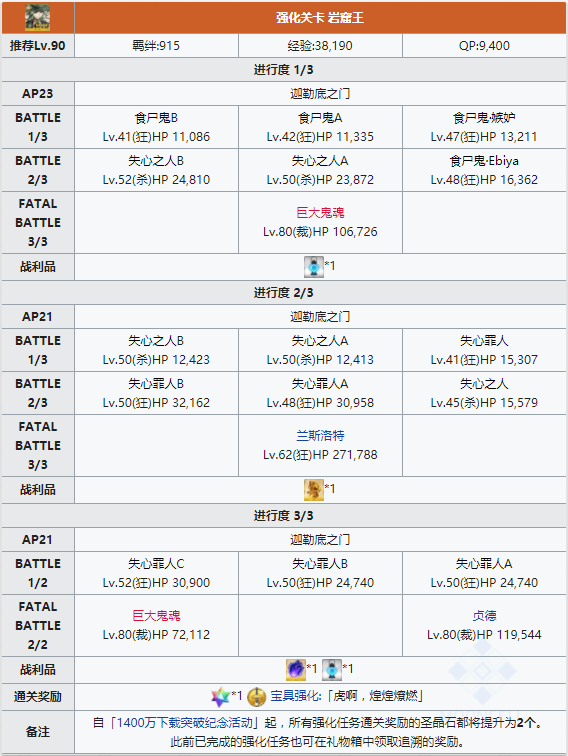Click the 强化关卡 岩窟王 title header
The width and height of the screenshot is (568, 756).
pyautogui.click(x=320, y=18)
